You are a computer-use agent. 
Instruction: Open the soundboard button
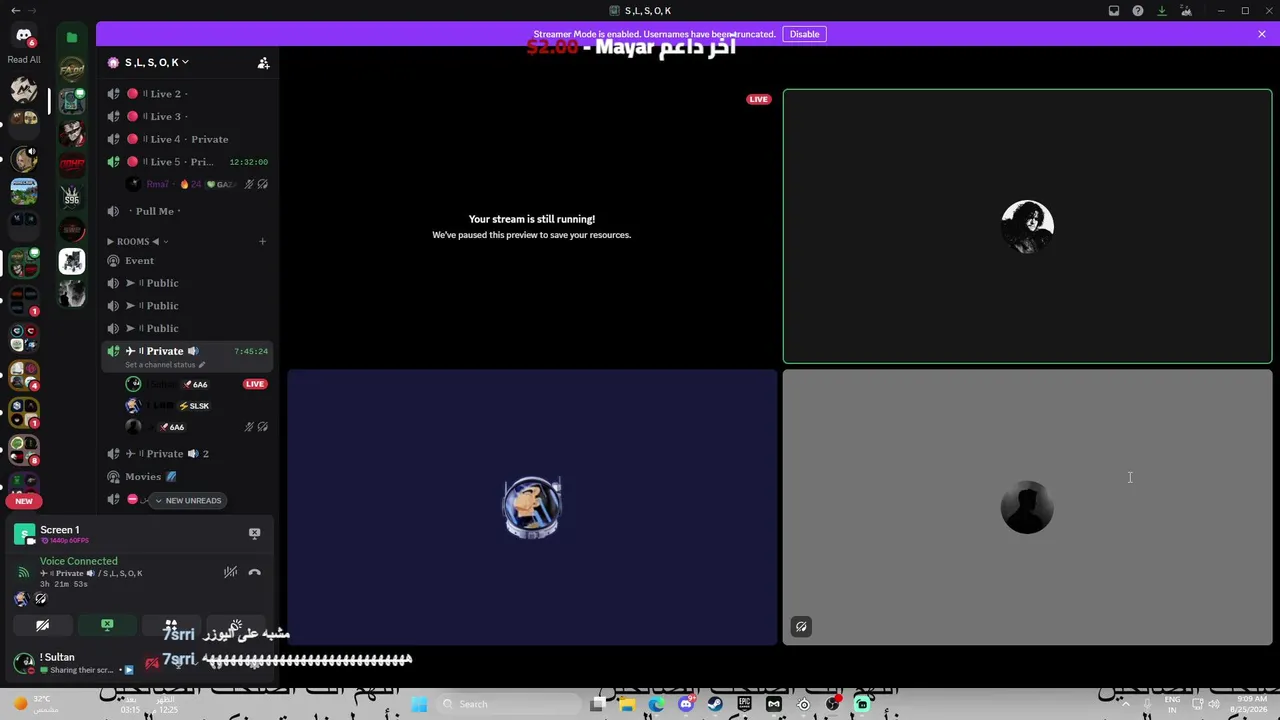tap(236, 626)
